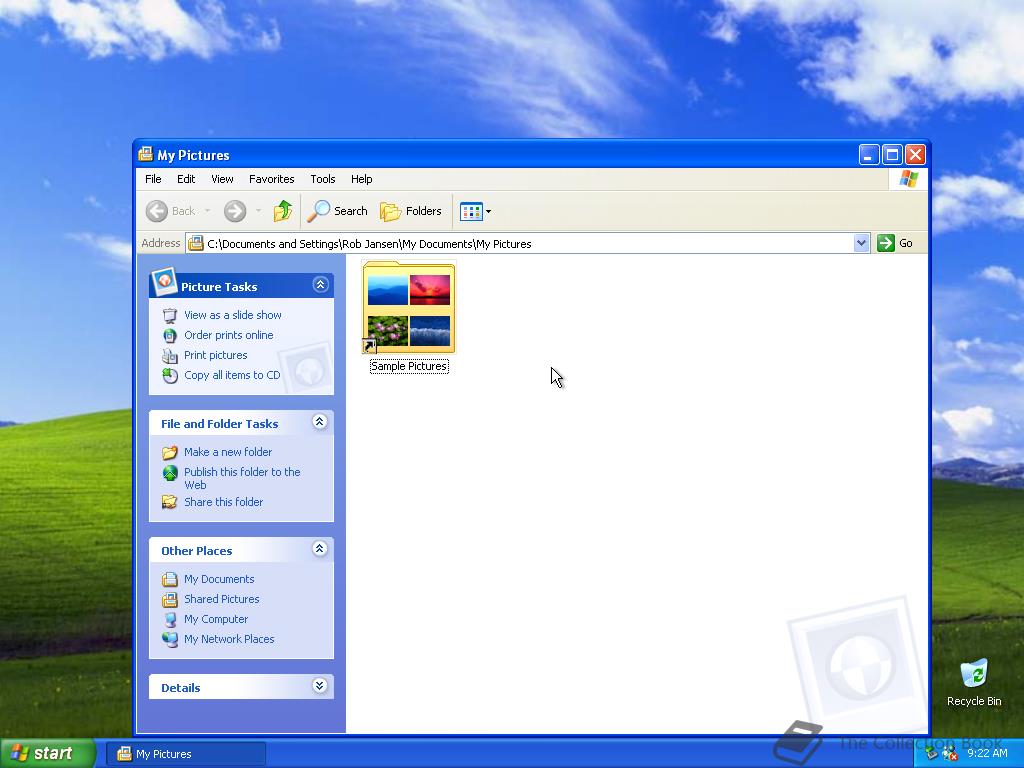This screenshot has width=1024, height=768.
Task: Open the Tools menu
Action: tap(323, 179)
